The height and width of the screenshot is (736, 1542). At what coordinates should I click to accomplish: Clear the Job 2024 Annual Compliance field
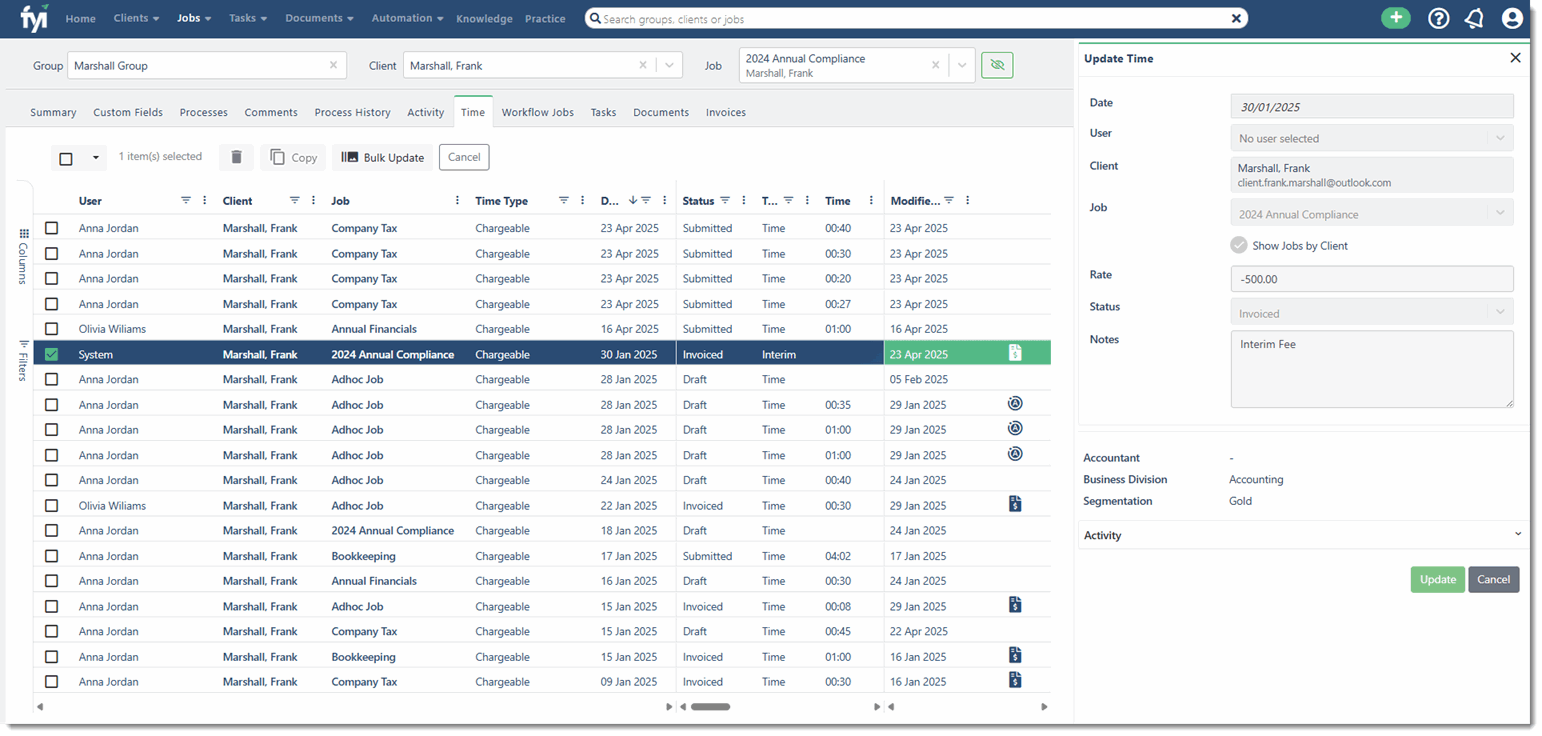[x=935, y=65]
